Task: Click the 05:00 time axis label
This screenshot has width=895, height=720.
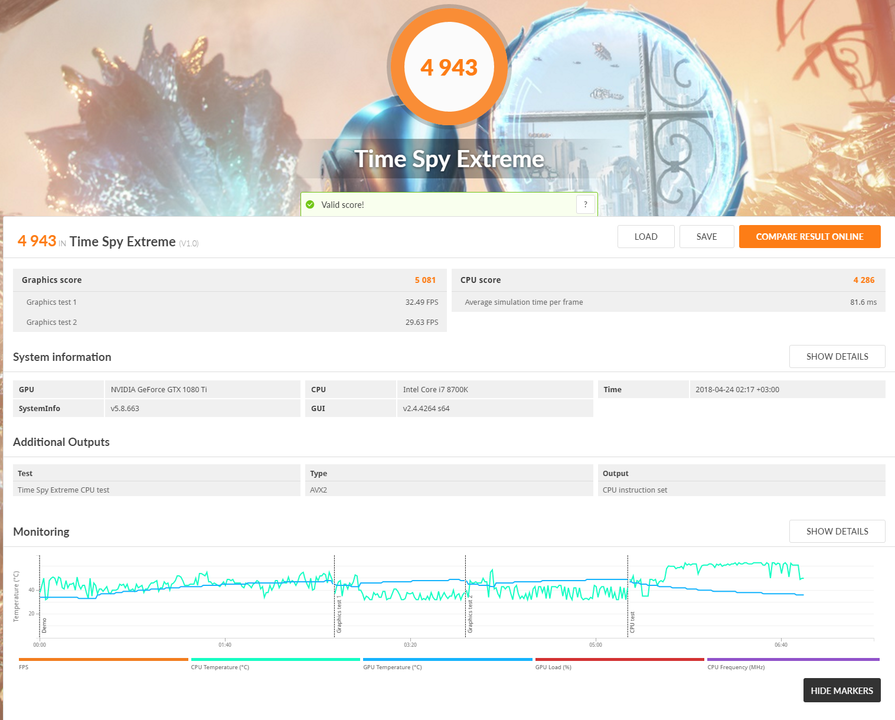Action: coord(595,645)
